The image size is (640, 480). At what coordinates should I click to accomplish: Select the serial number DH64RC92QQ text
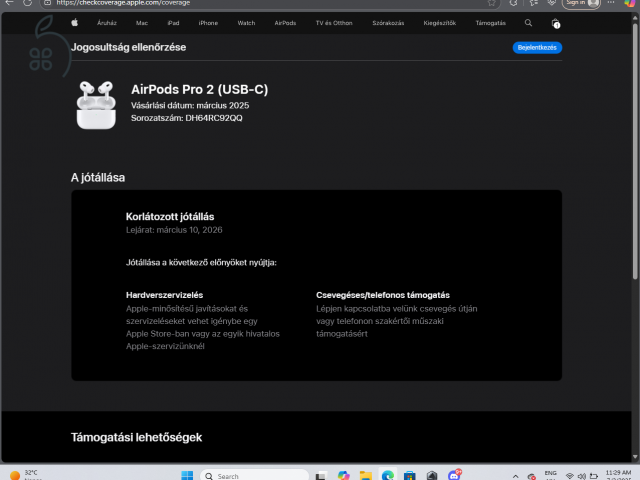[214, 118]
